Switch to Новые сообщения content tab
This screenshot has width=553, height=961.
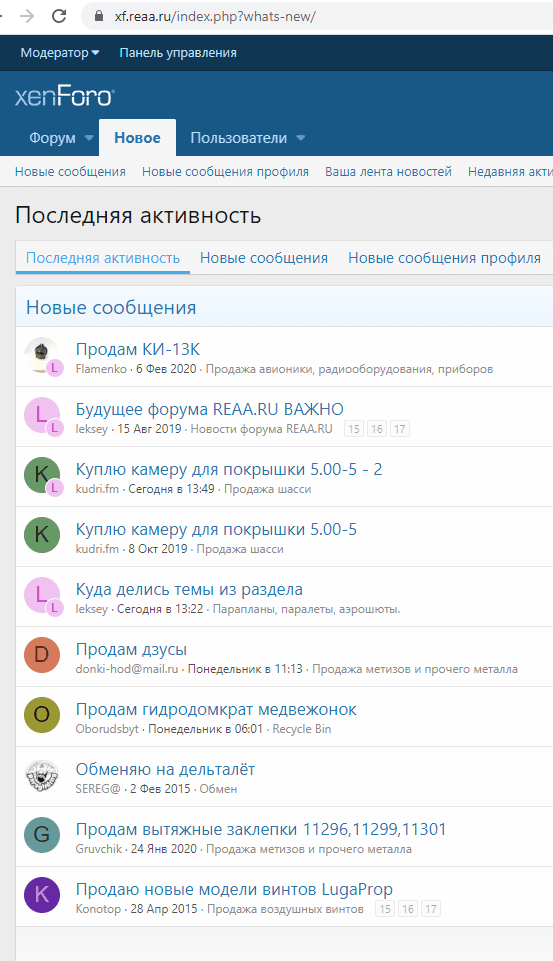264,258
